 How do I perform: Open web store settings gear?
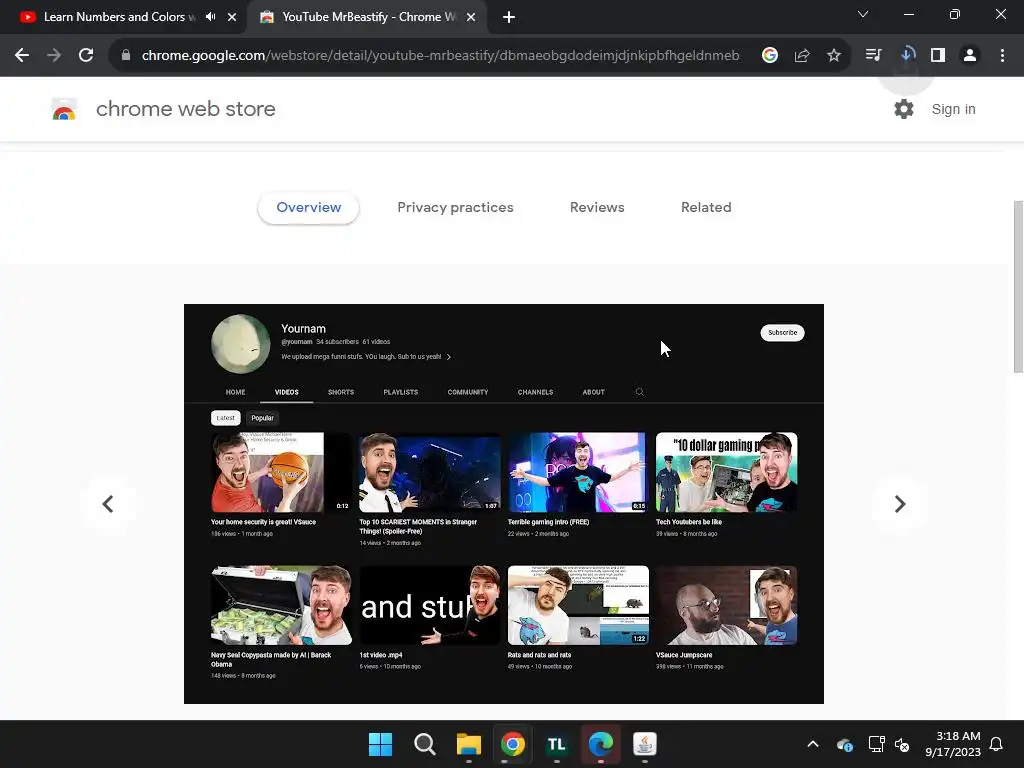click(904, 109)
